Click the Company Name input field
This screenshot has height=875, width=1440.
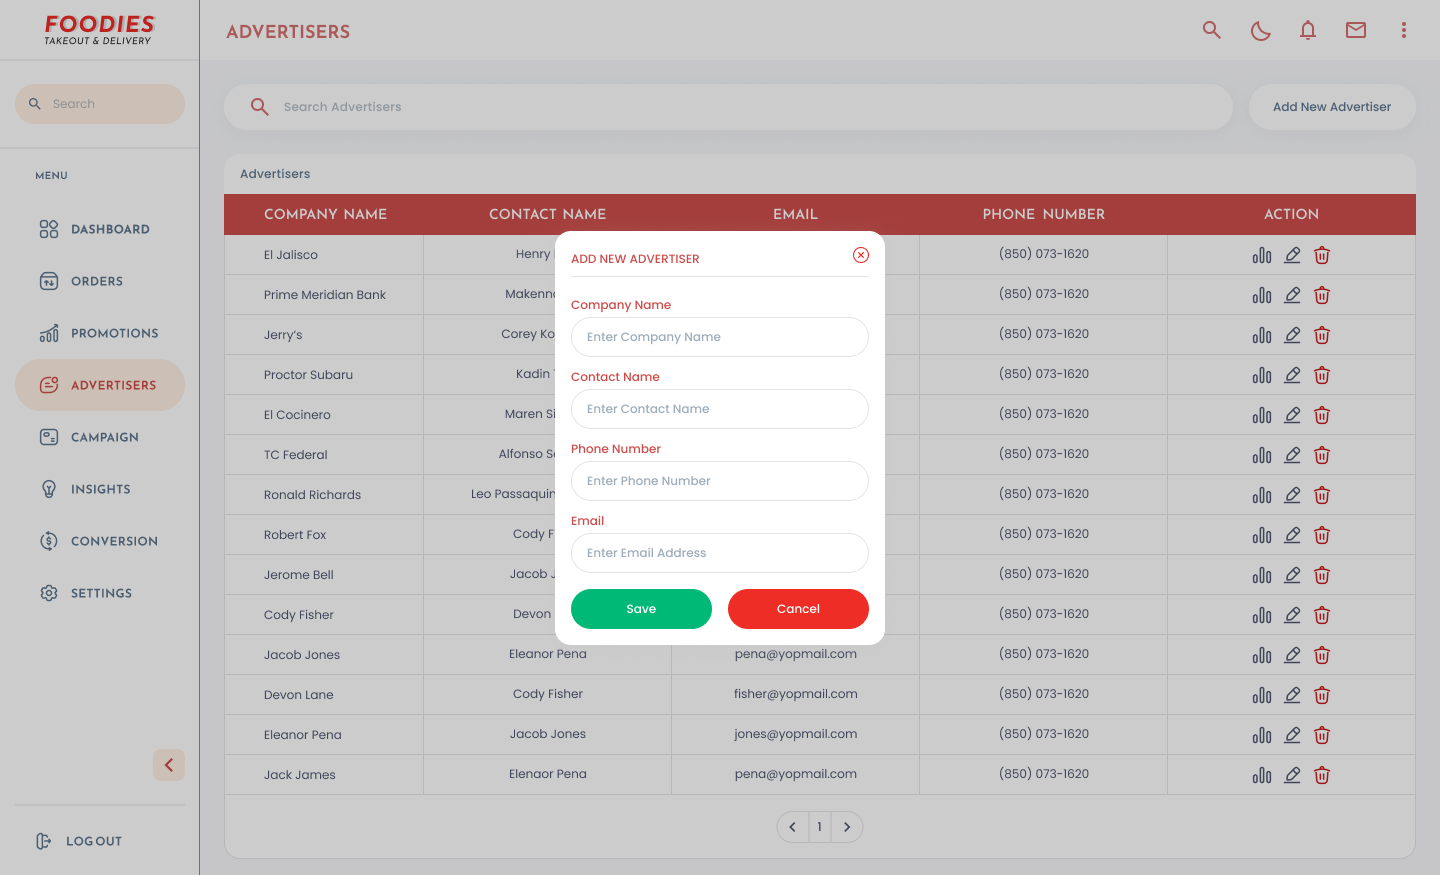point(720,337)
